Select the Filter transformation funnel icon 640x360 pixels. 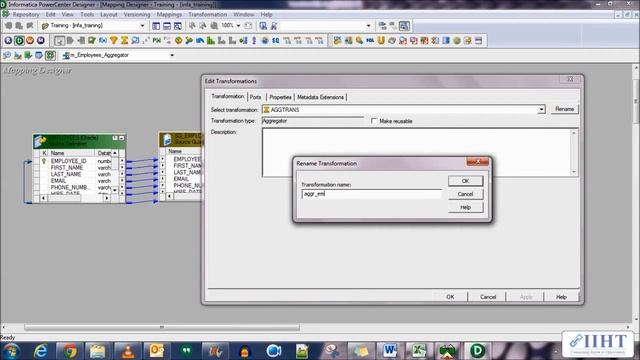(x=114, y=40)
